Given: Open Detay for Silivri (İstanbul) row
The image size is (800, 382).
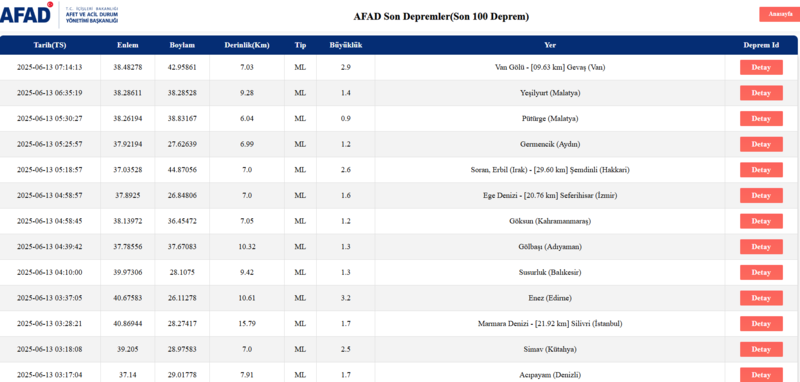Looking at the screenshot, I should click(761, 324).
